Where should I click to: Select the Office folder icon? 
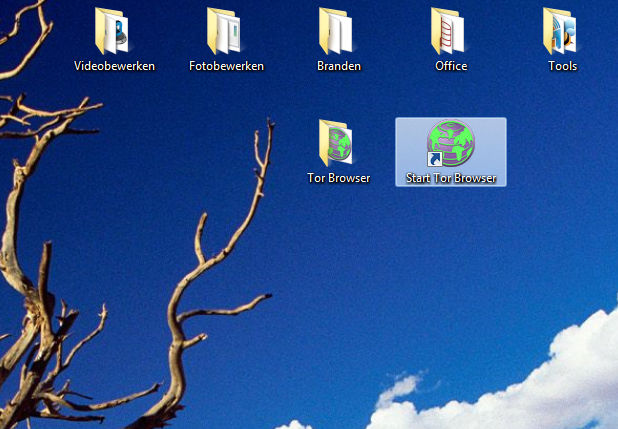click(x=450, y=31)
